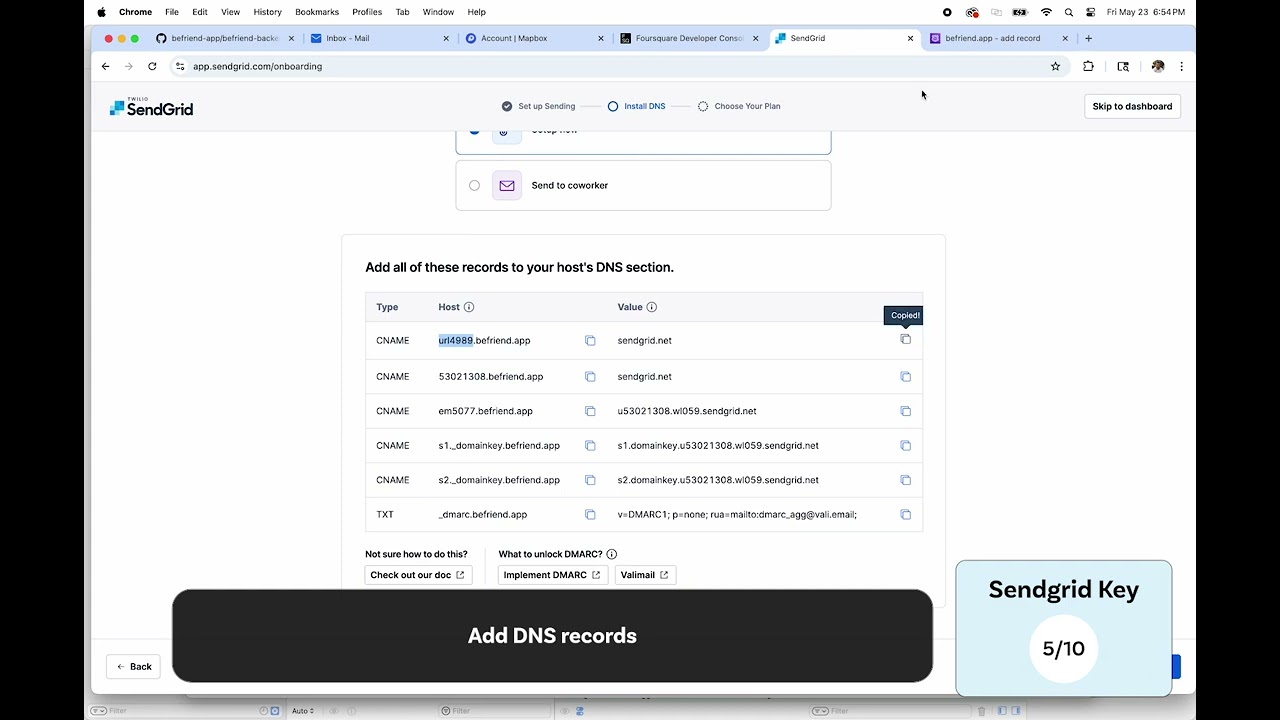Open info about unlocking DMARC

coord(612,554)
